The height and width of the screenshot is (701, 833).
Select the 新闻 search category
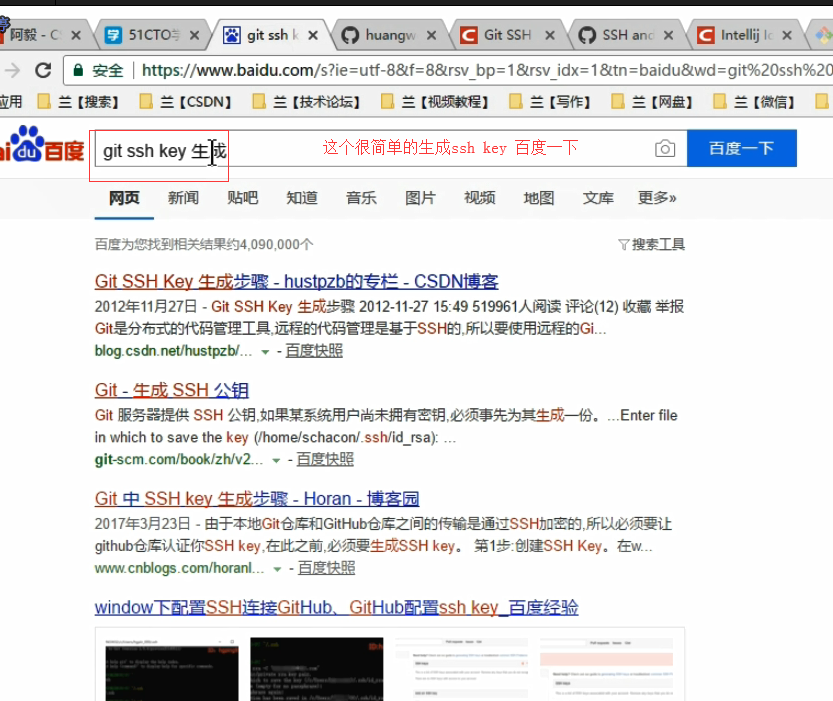pyautogui.click(x=183, y=198)
